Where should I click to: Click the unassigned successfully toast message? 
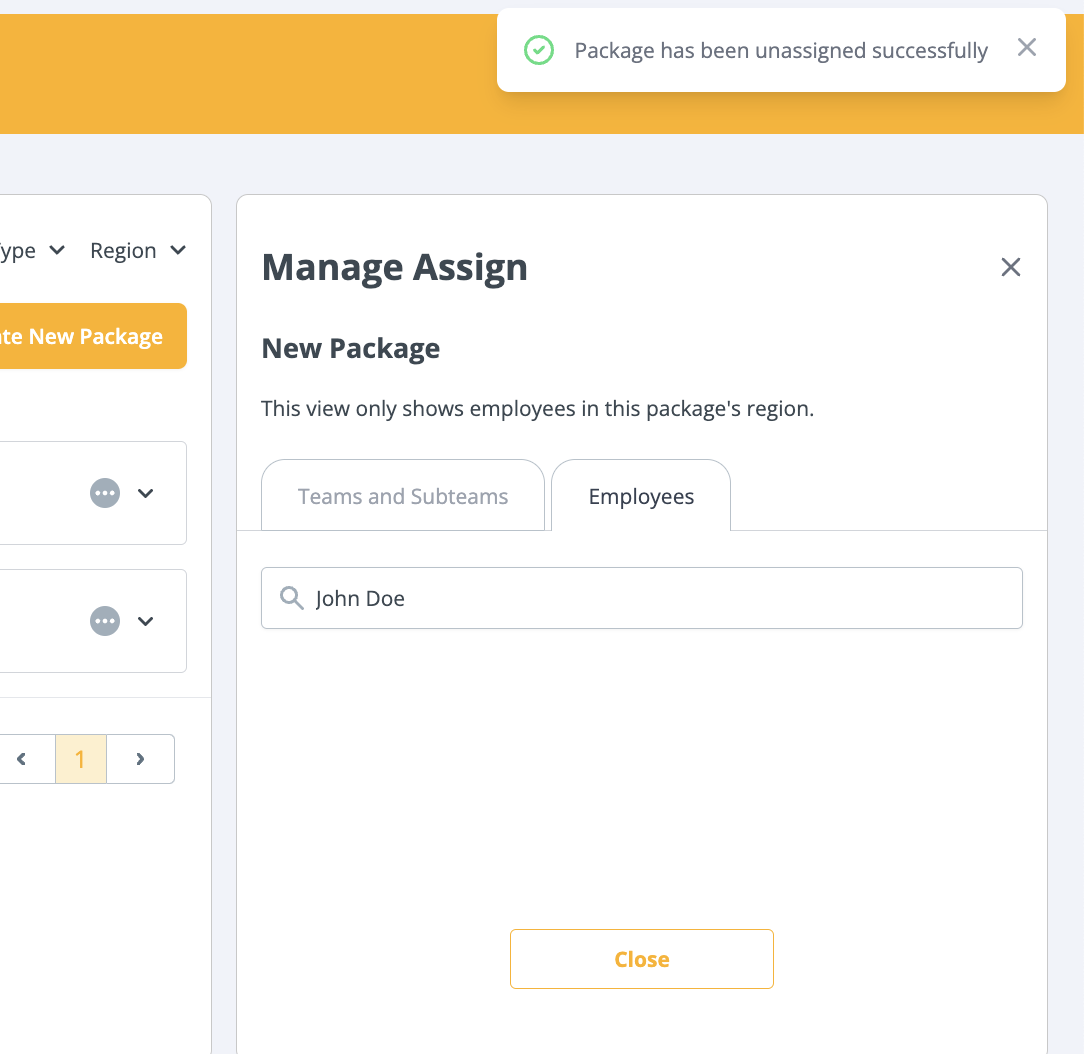coord(780,51)
